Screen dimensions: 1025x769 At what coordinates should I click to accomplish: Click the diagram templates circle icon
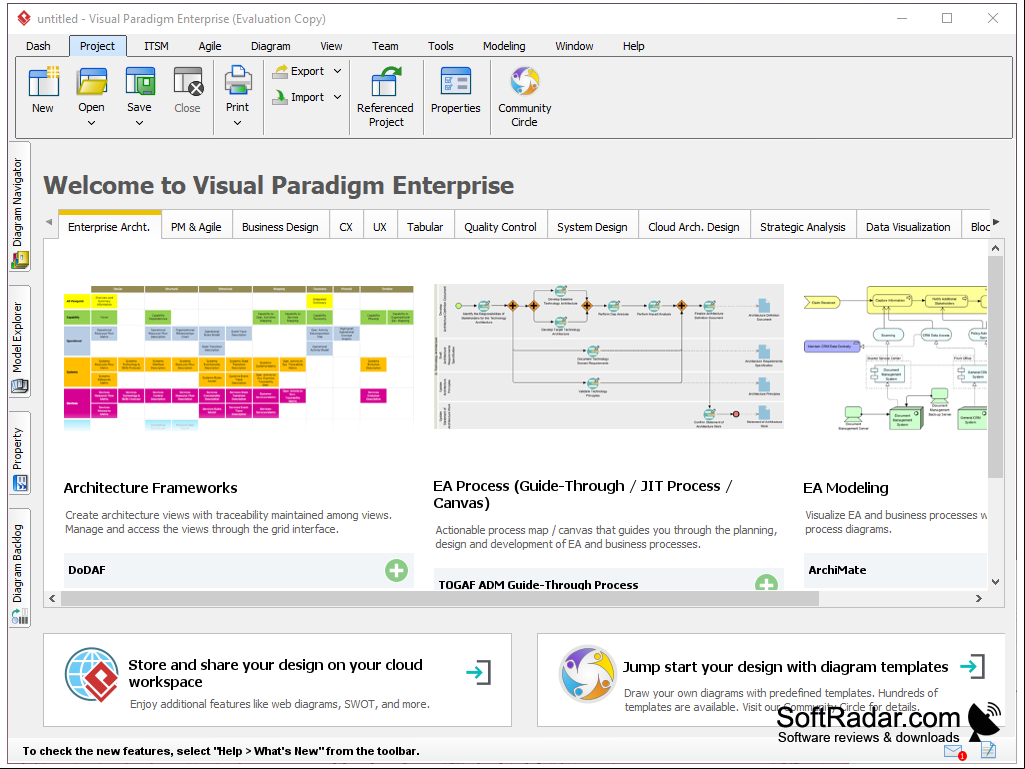pos(587,674)
